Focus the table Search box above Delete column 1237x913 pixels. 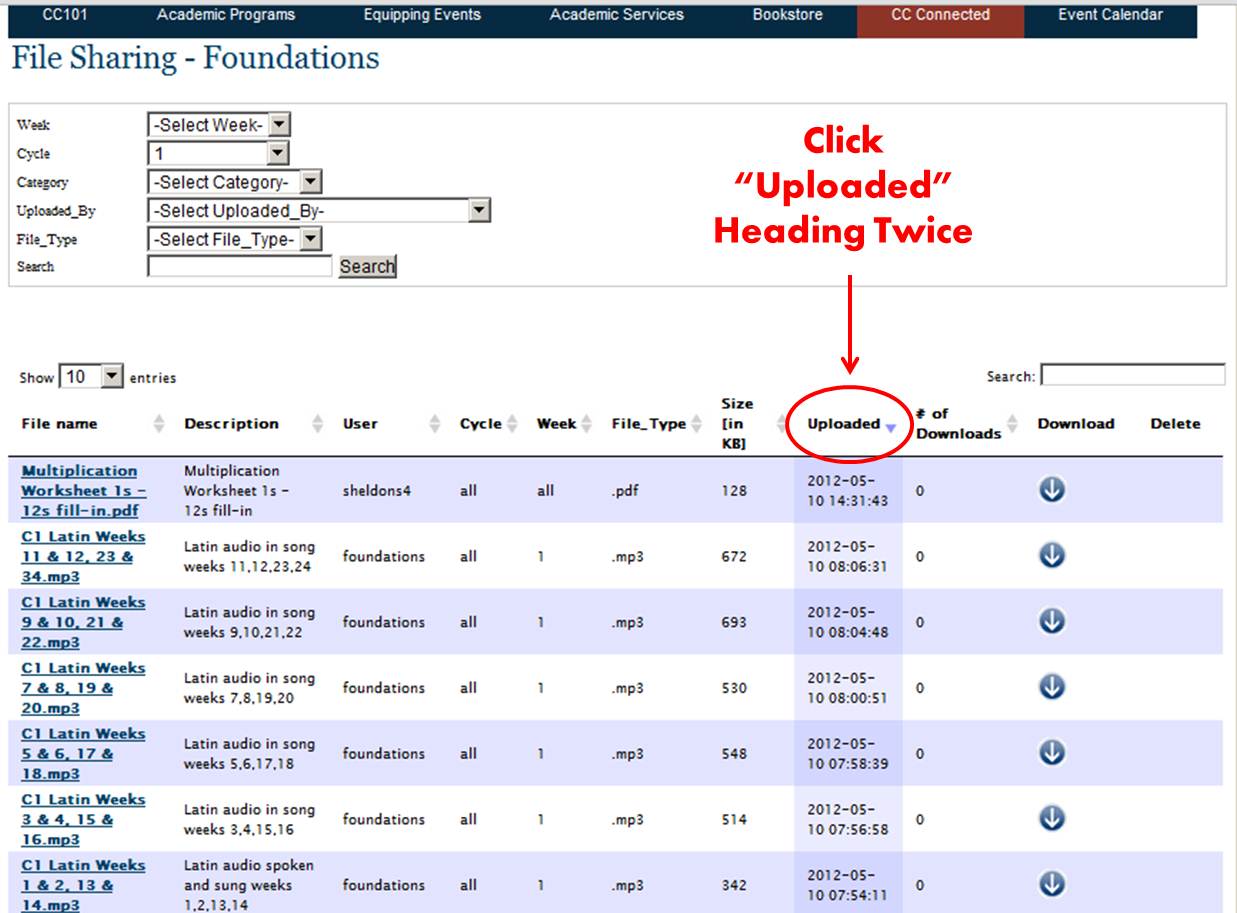[x=1133, y=375]
